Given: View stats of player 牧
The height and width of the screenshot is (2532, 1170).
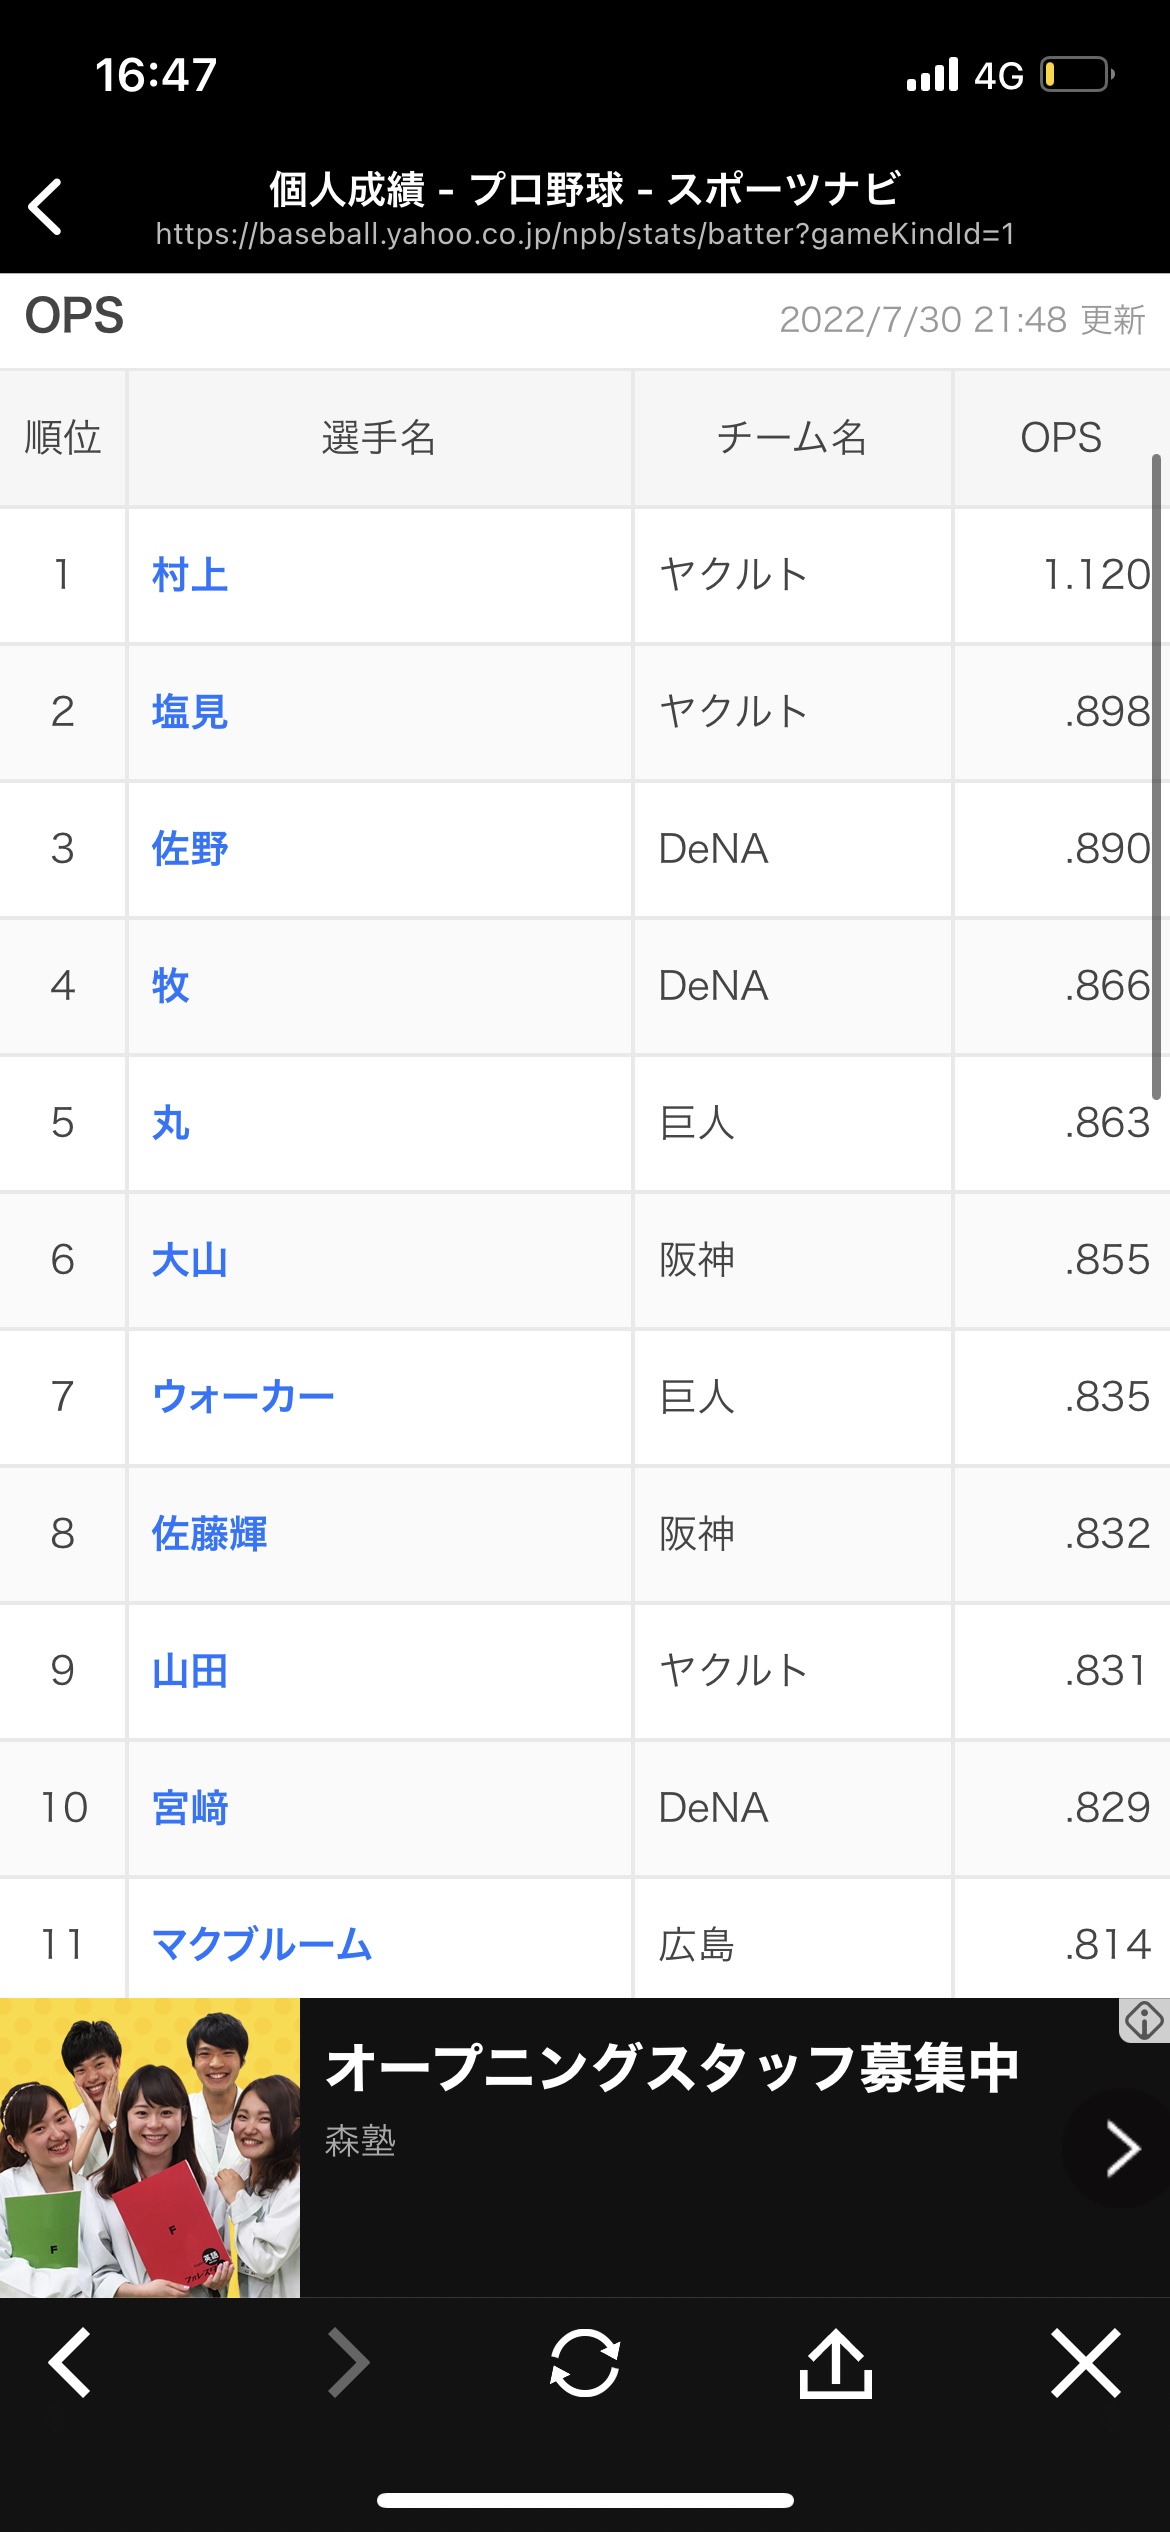Looking at the screenshot, I should tap(171, 986).
